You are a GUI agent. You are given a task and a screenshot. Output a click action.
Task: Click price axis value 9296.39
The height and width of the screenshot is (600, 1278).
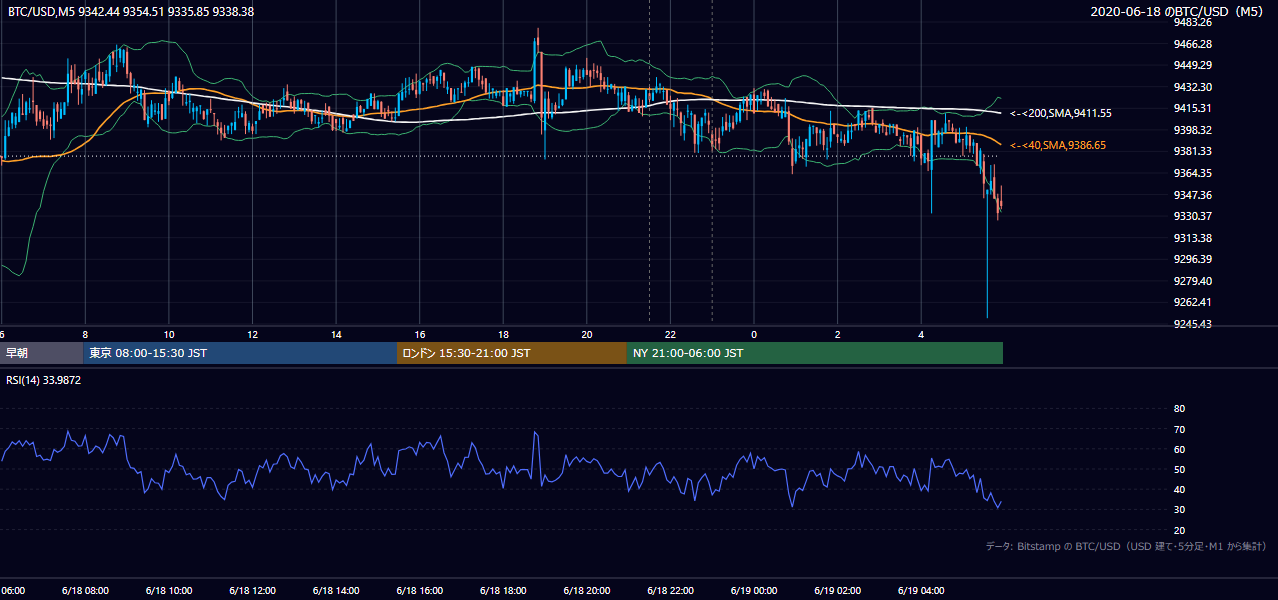tap(1193, 259)
